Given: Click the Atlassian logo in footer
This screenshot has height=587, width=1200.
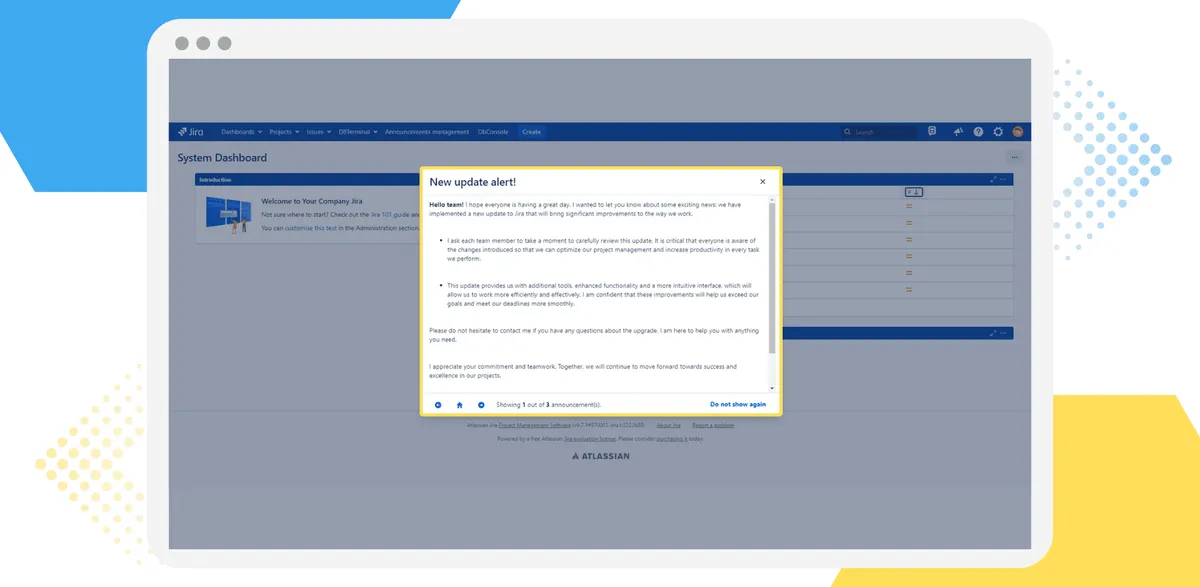Looking at the screenshot, I should [x=600, y=456].
